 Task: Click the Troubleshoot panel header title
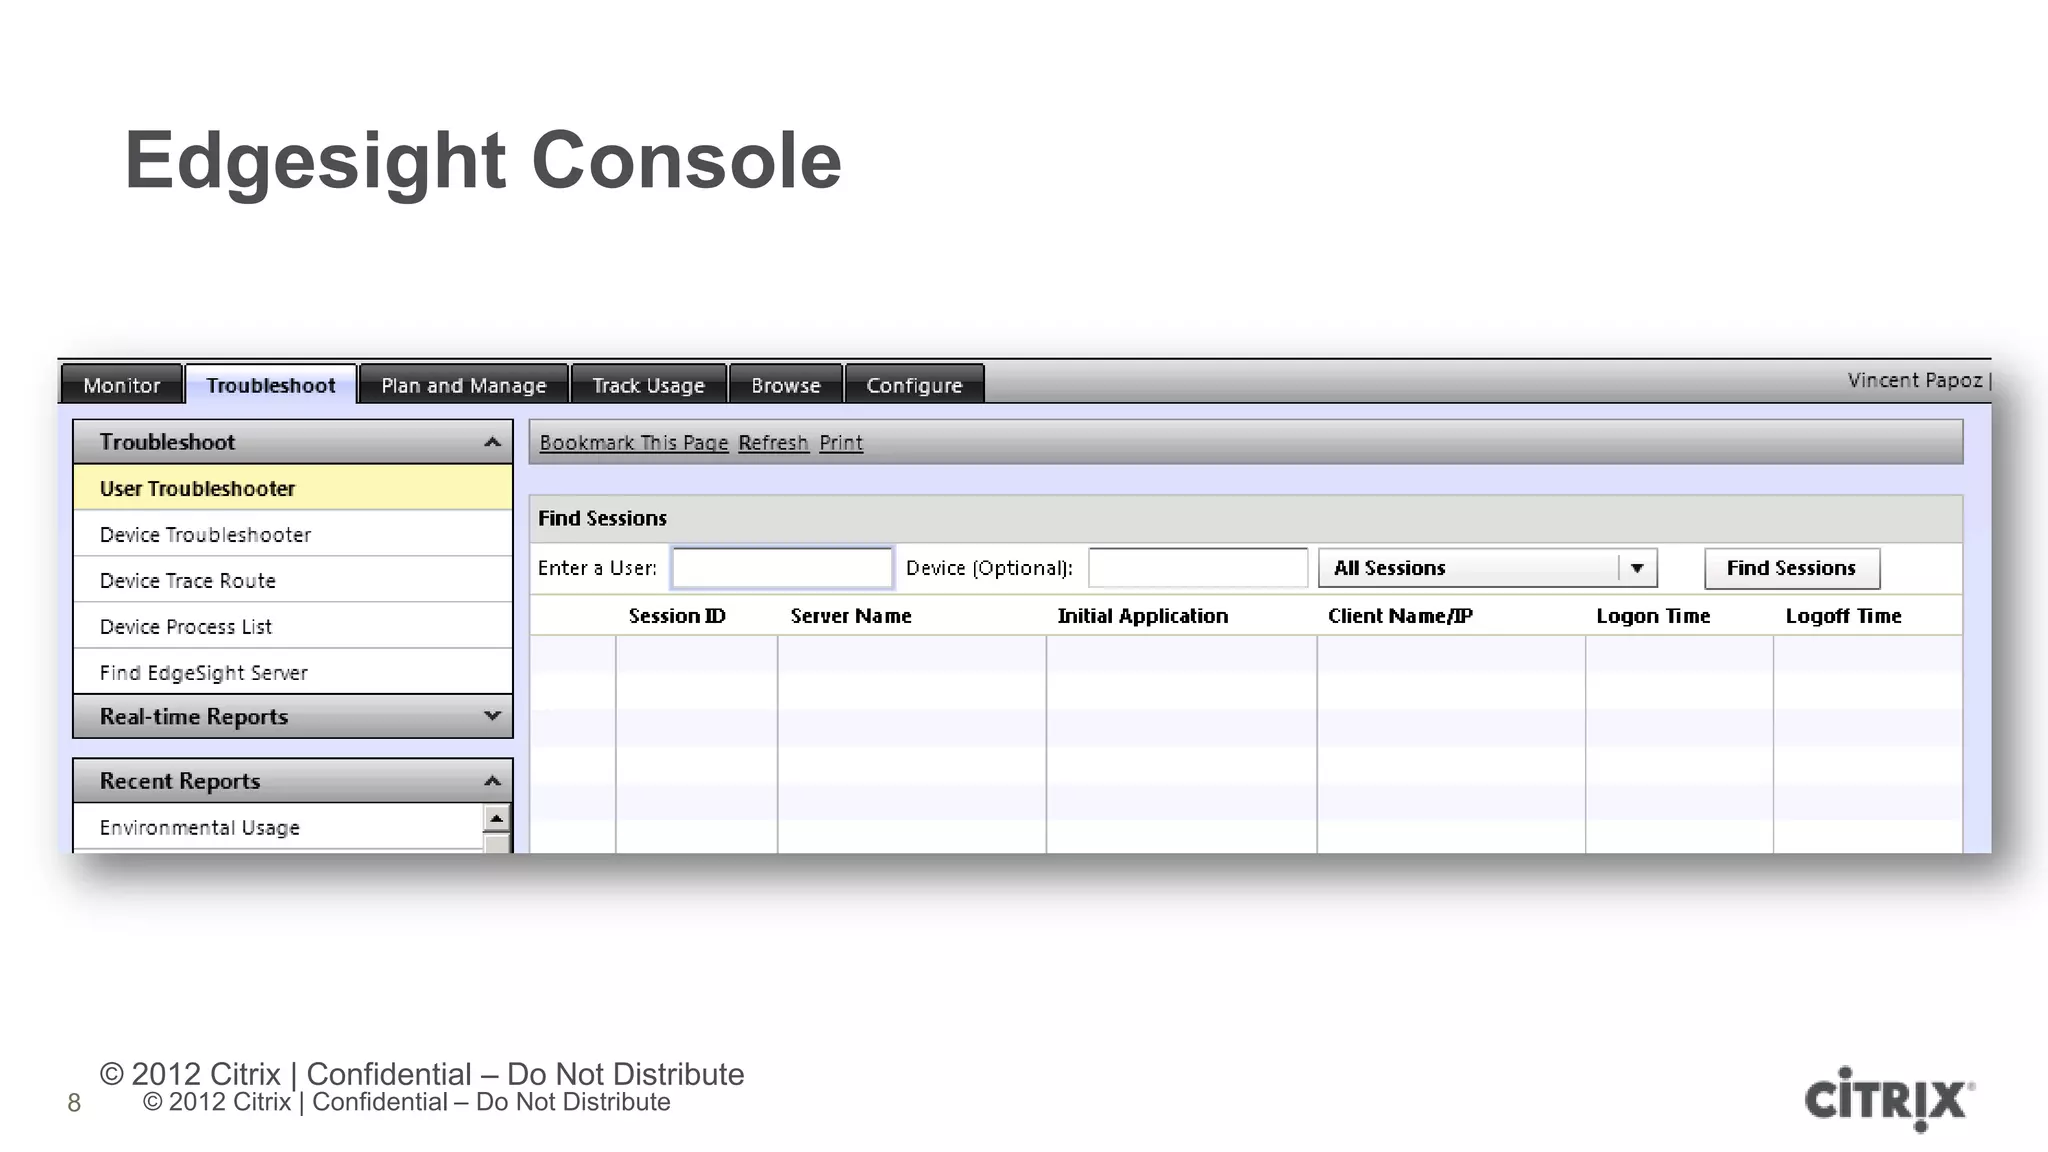167,442
